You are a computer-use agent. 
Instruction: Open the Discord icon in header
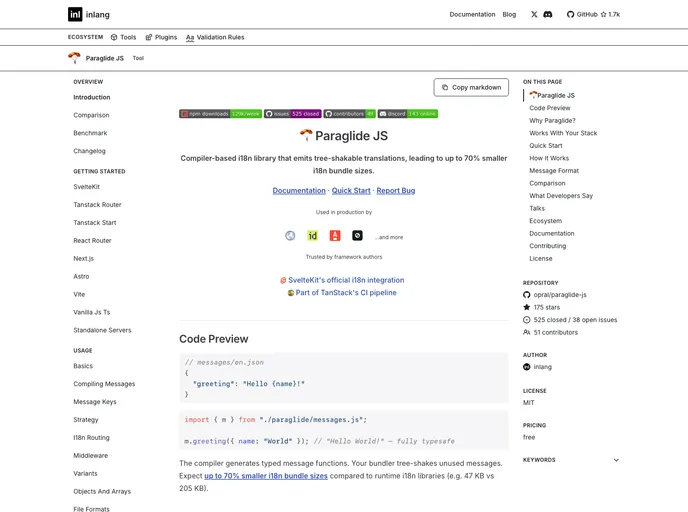548,15
